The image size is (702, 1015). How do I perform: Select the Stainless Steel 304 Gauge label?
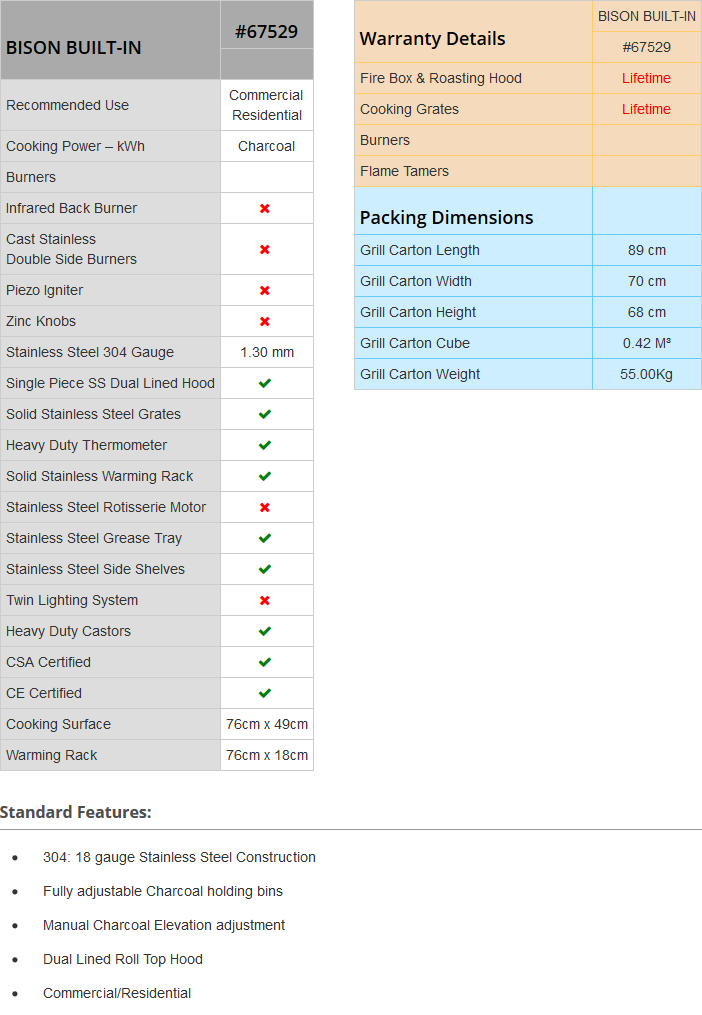90,352
